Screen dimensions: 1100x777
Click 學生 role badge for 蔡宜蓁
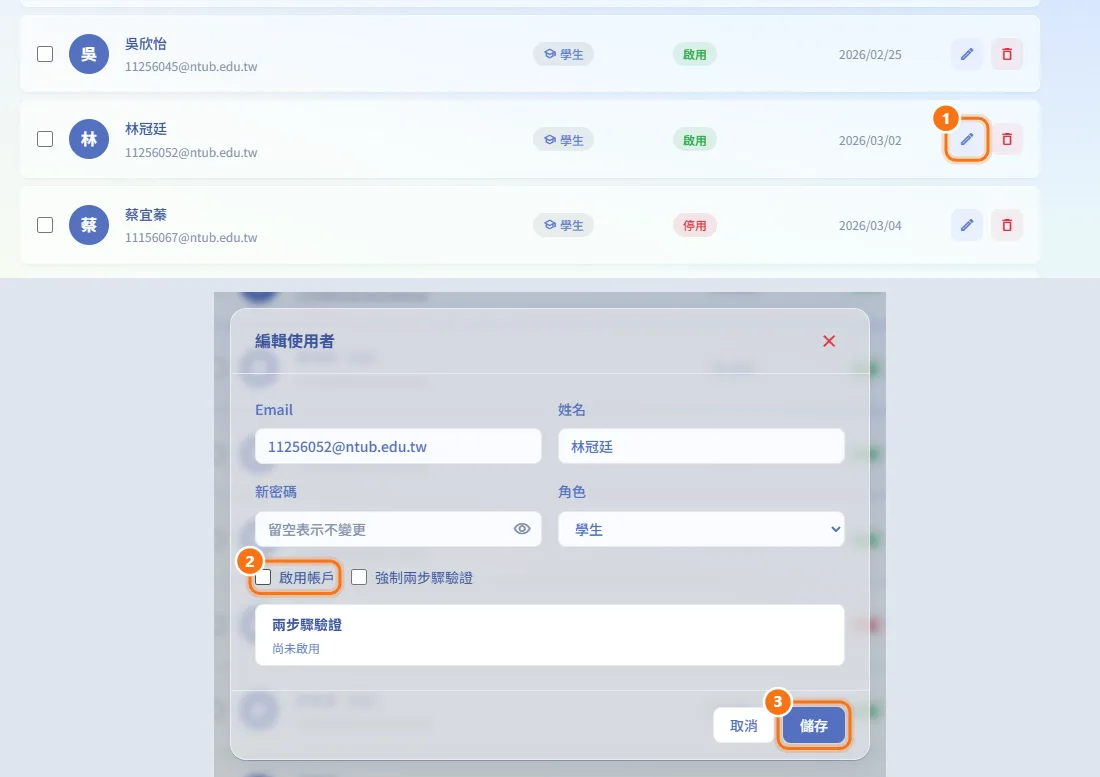point(563,225)
